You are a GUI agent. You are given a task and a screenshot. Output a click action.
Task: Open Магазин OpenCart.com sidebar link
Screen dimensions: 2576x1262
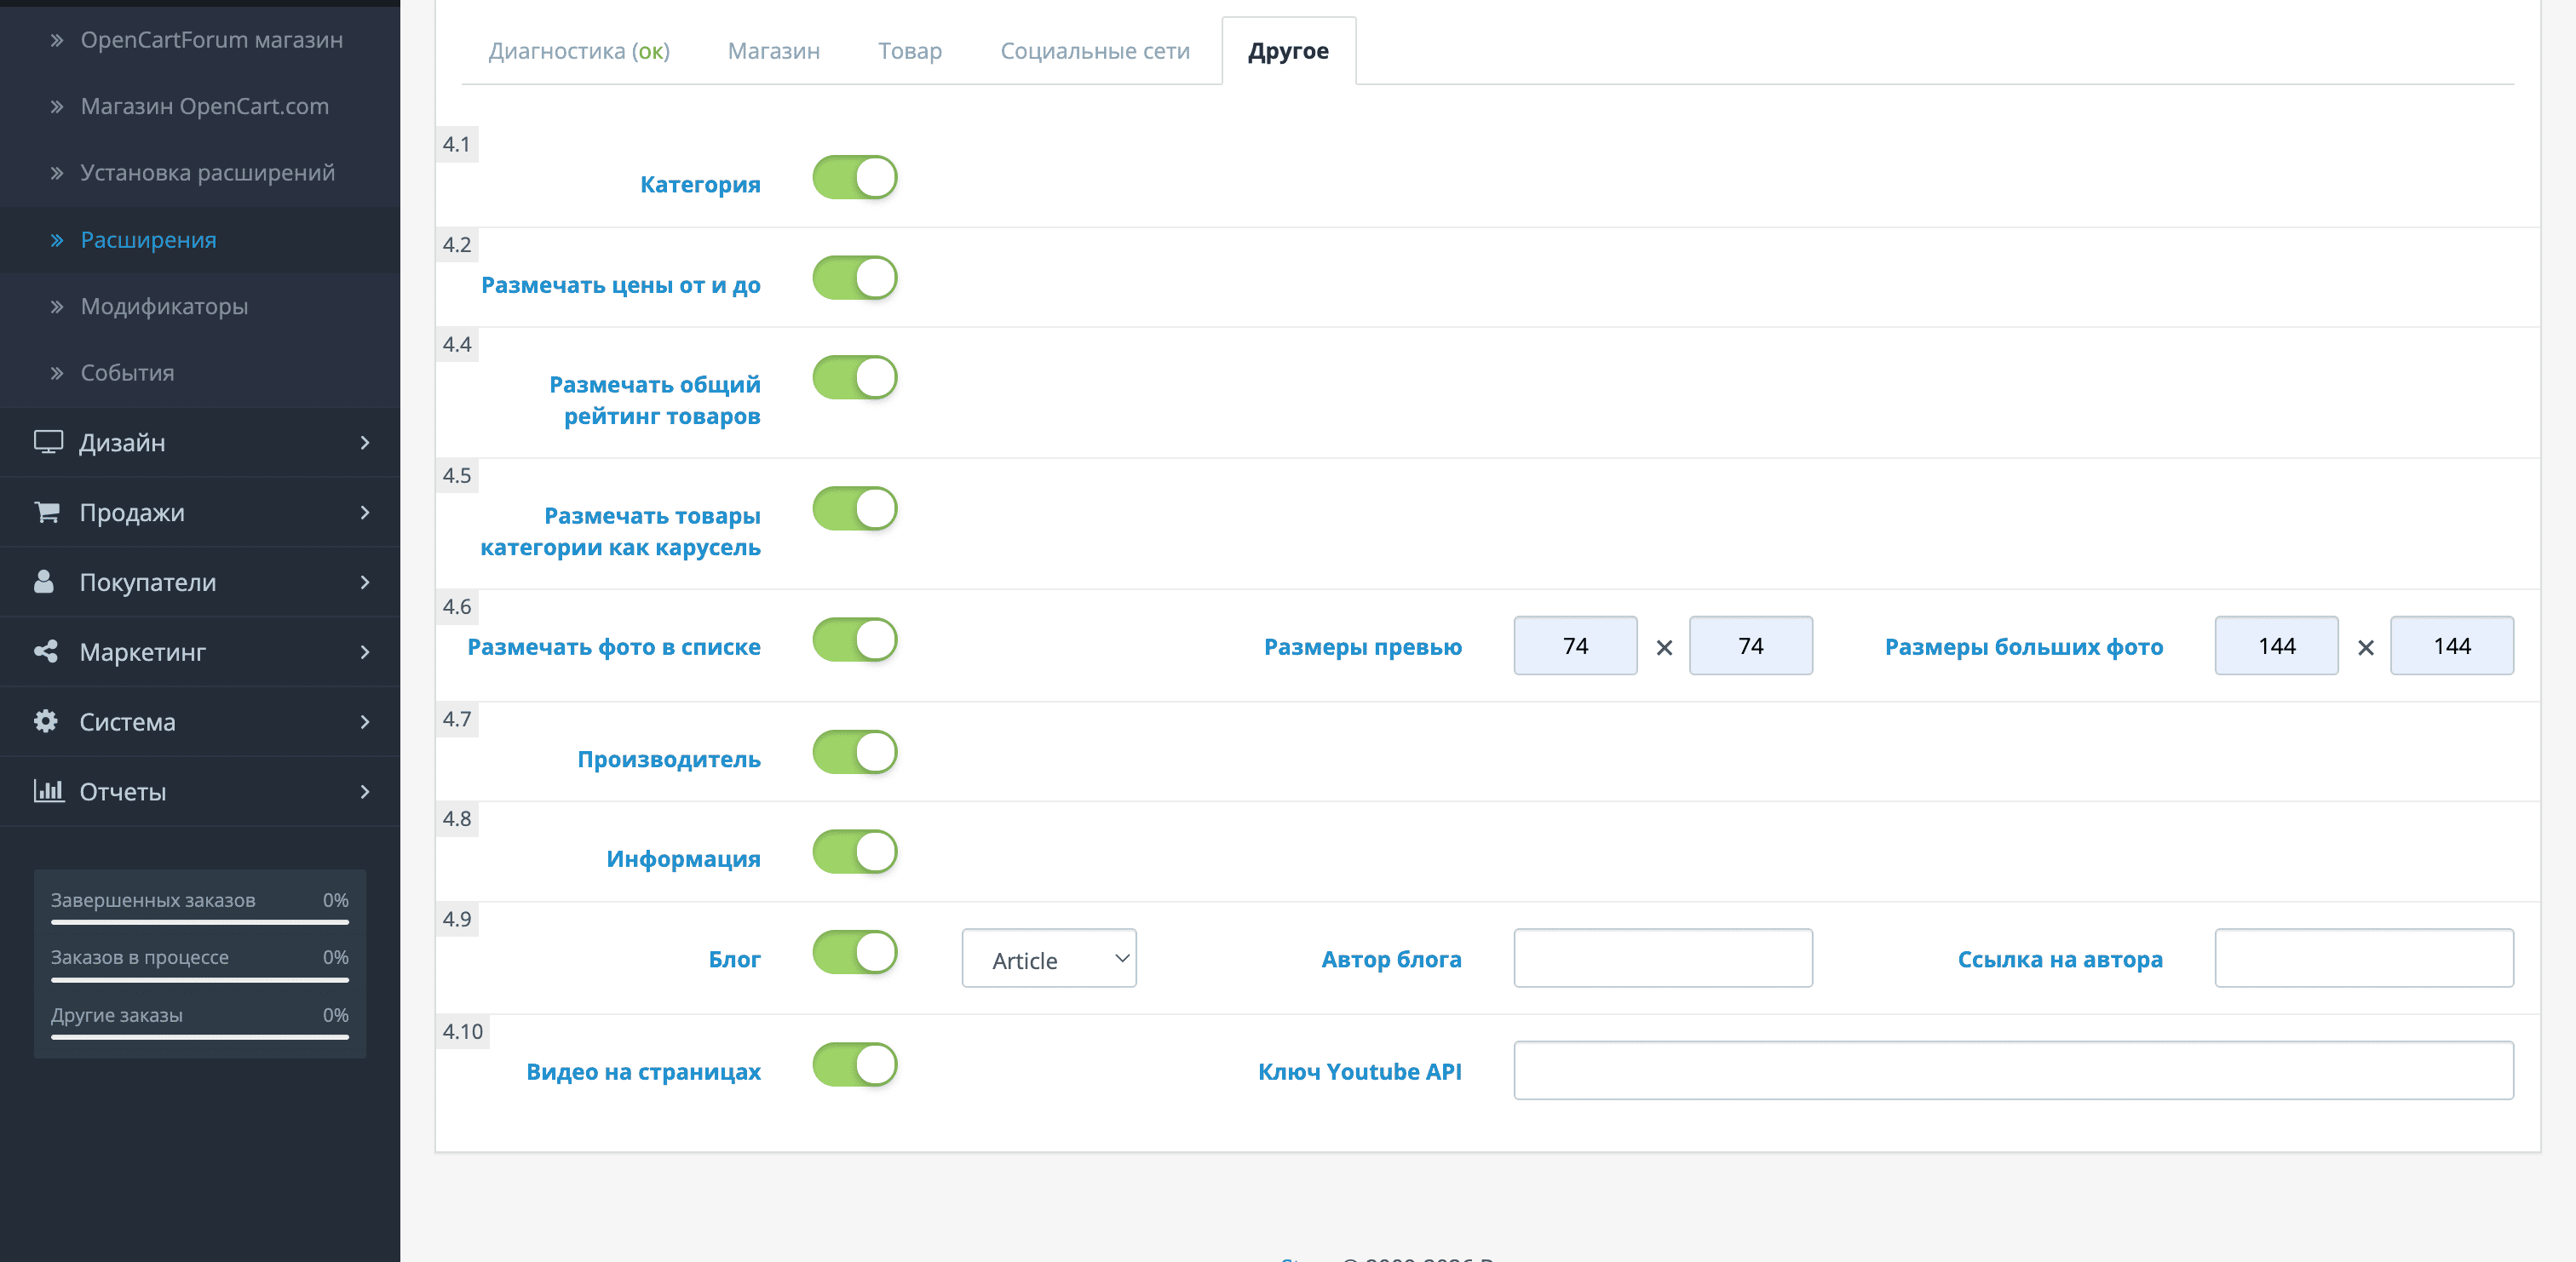click(204, 107)
